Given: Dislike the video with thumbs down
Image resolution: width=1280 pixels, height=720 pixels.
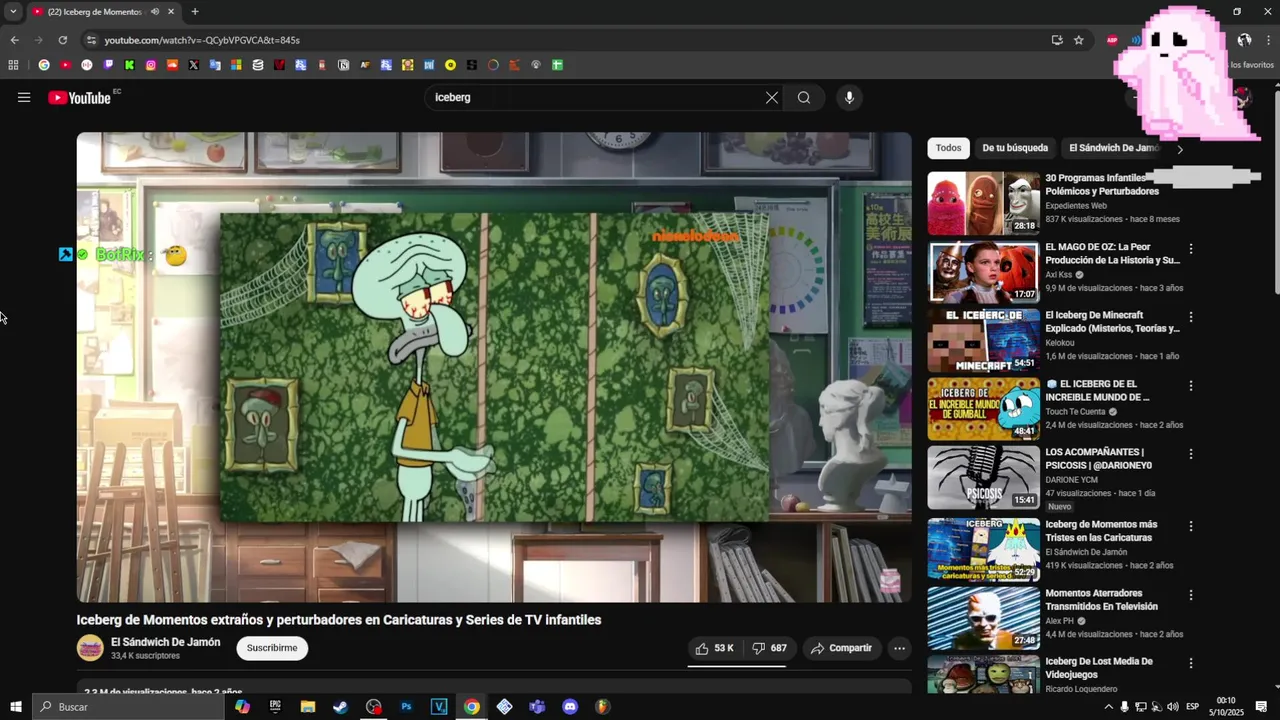Looking at the screenshot, I should (x=769, y=648).
